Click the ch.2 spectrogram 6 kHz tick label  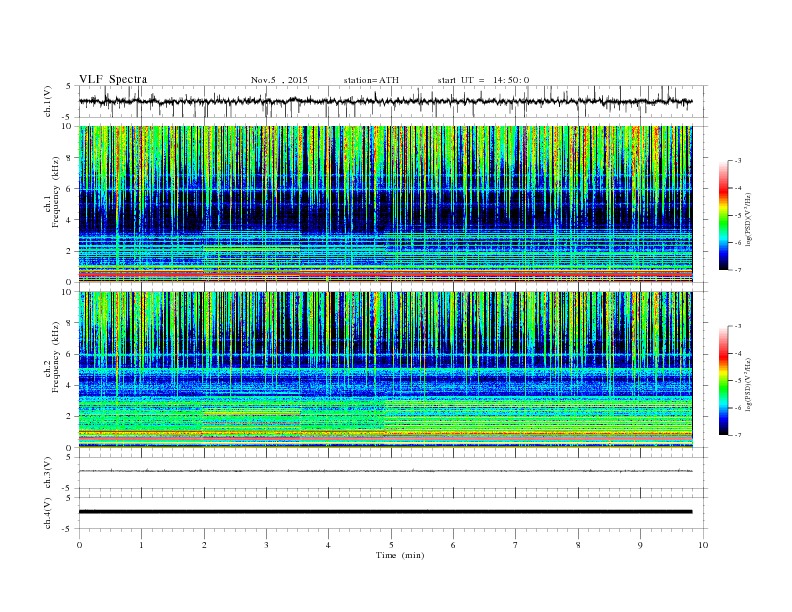click(69, 354)
